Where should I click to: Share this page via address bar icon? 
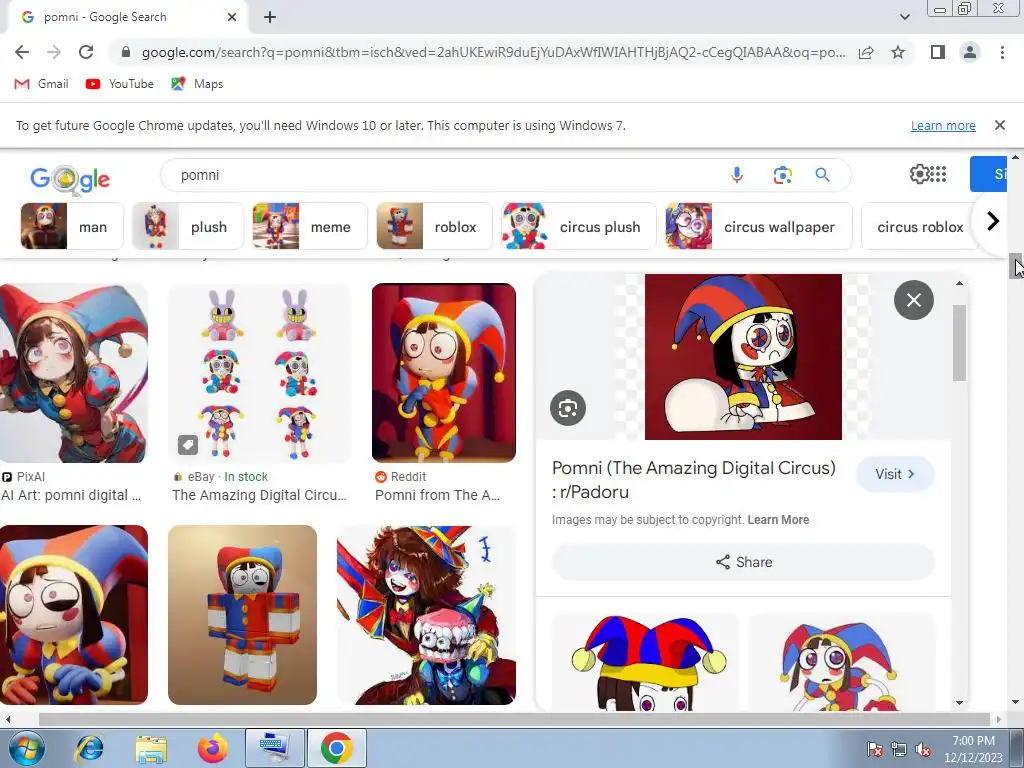tap(866, 52)
